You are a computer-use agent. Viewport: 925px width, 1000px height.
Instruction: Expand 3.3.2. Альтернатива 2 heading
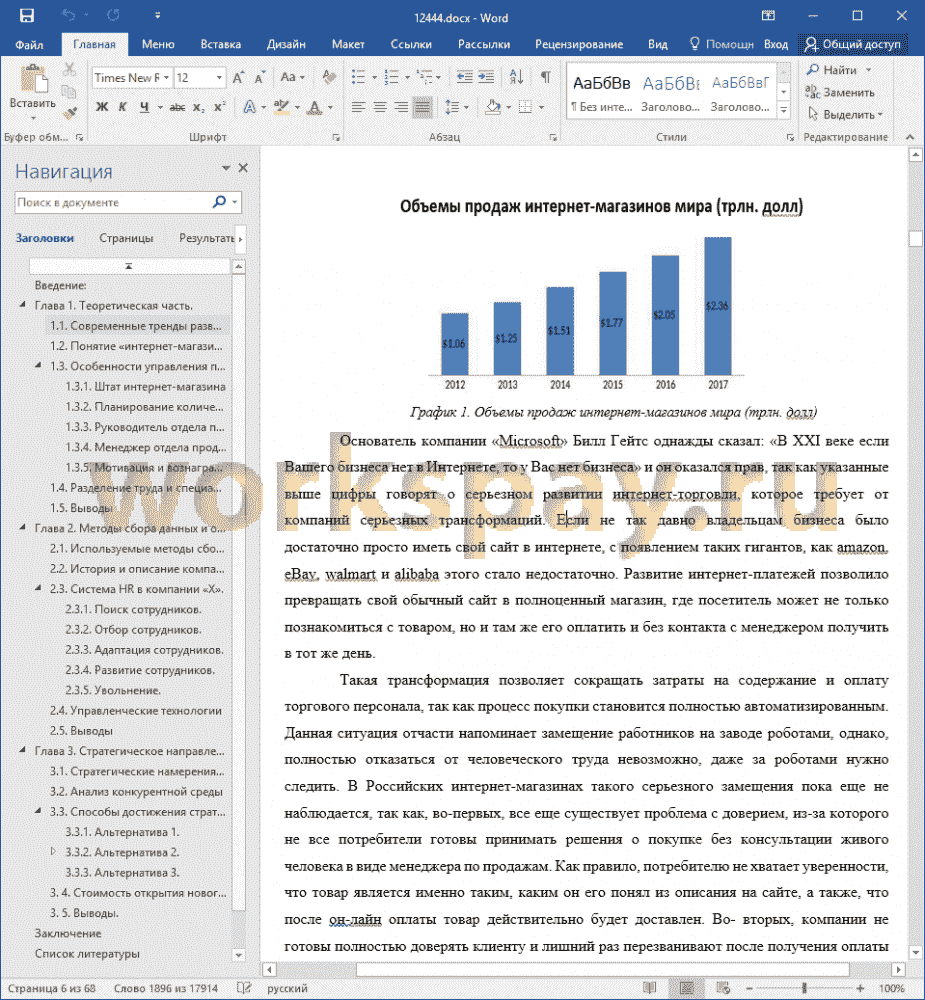pyautogui.click(x=54, y=851)
